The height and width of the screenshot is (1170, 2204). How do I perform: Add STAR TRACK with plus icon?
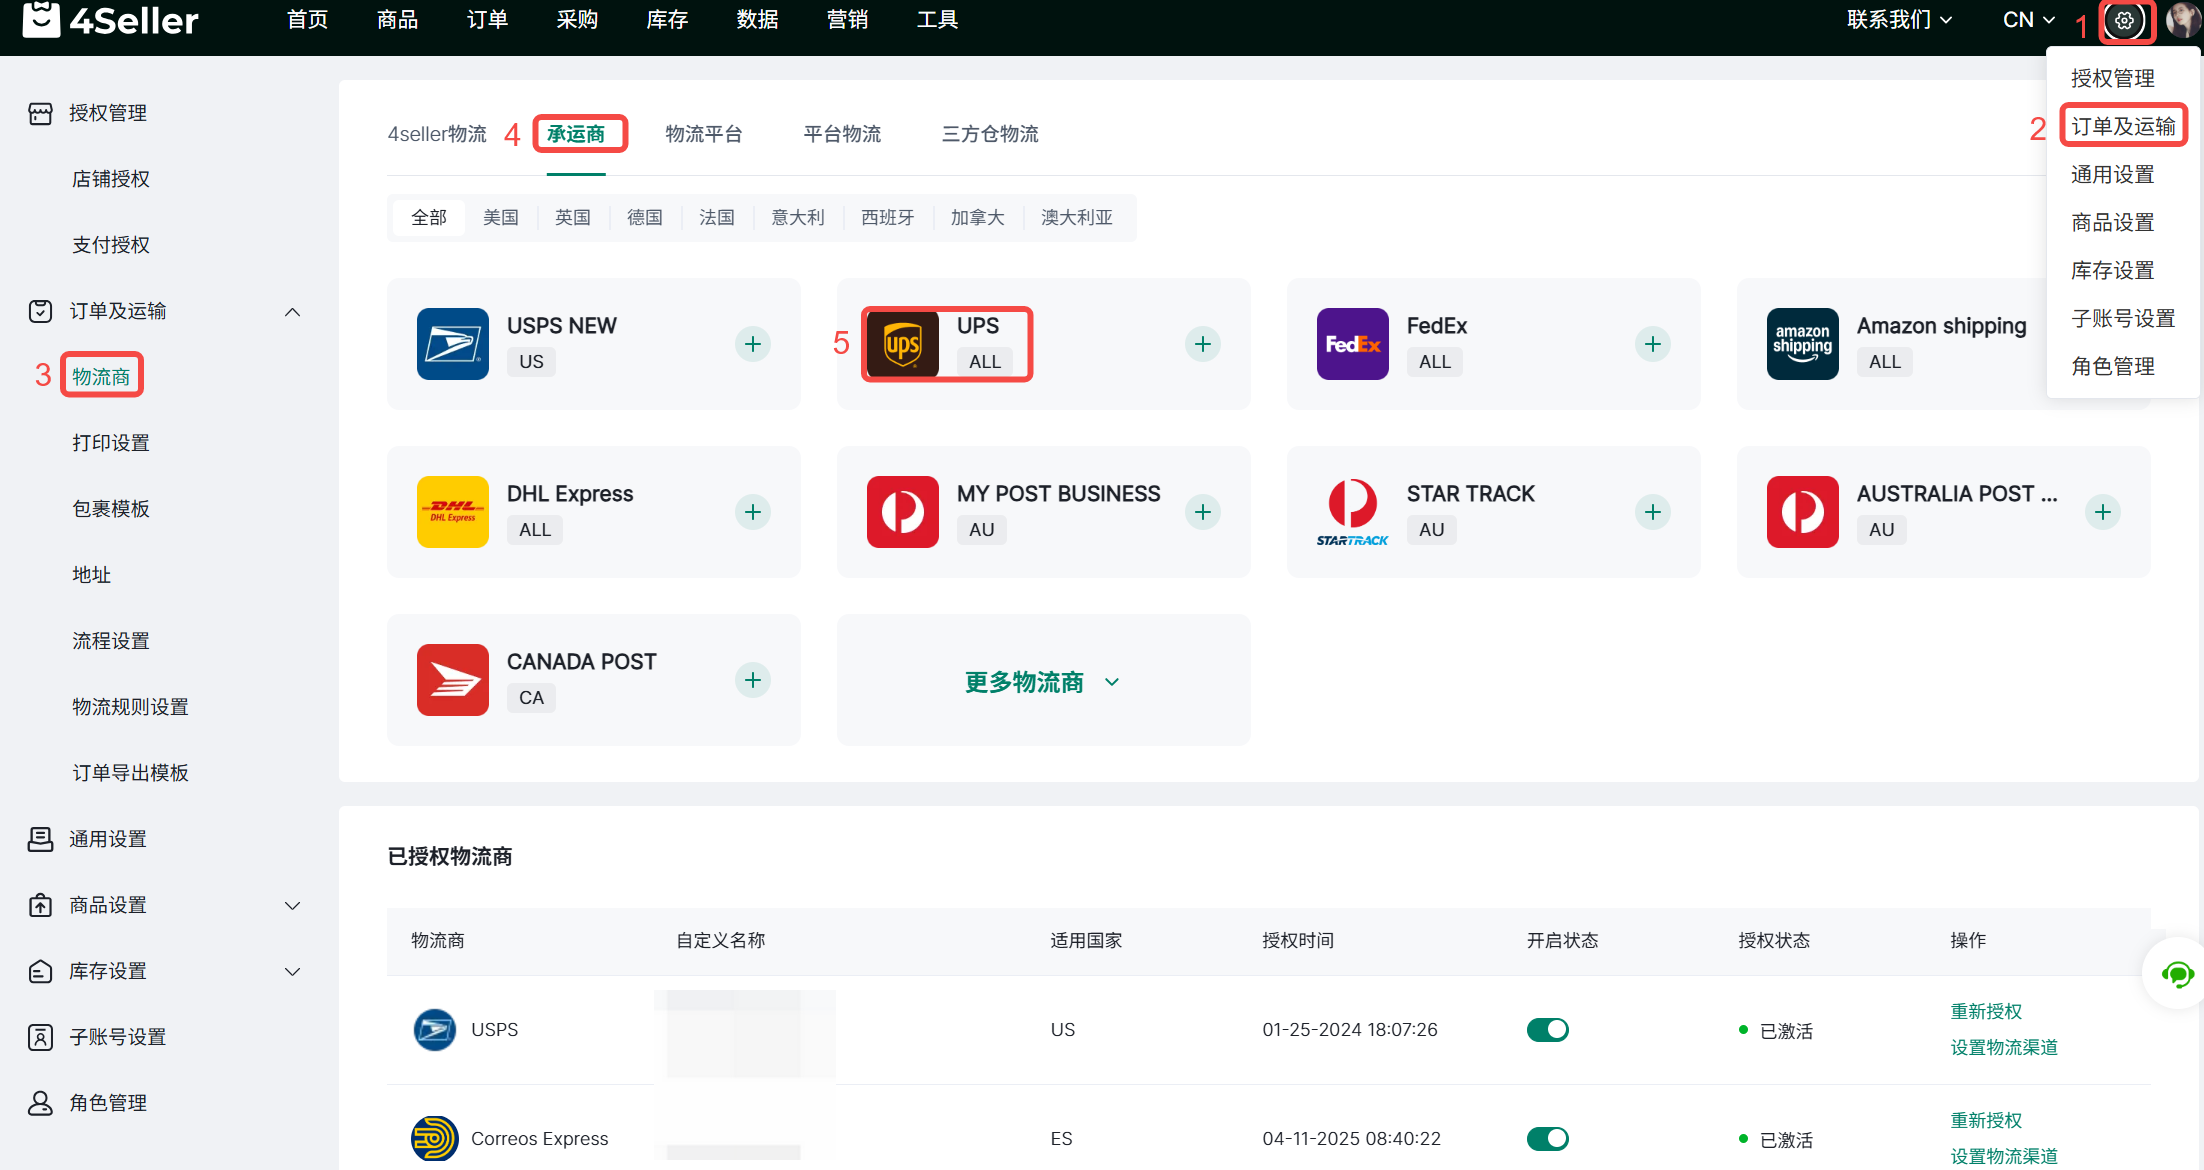pyautogui.click(x=1652, y=512)
